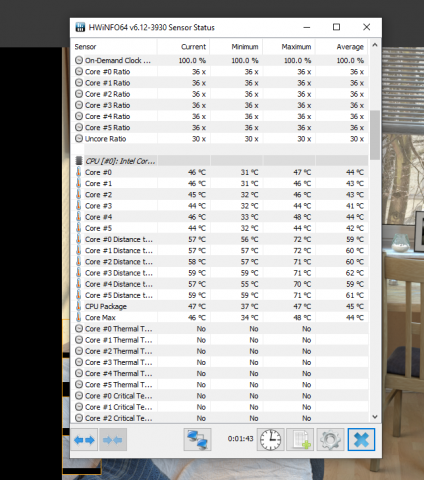Click the Sensor column header
This screenshot has width=424, height=480.
[x=114, y=47]
